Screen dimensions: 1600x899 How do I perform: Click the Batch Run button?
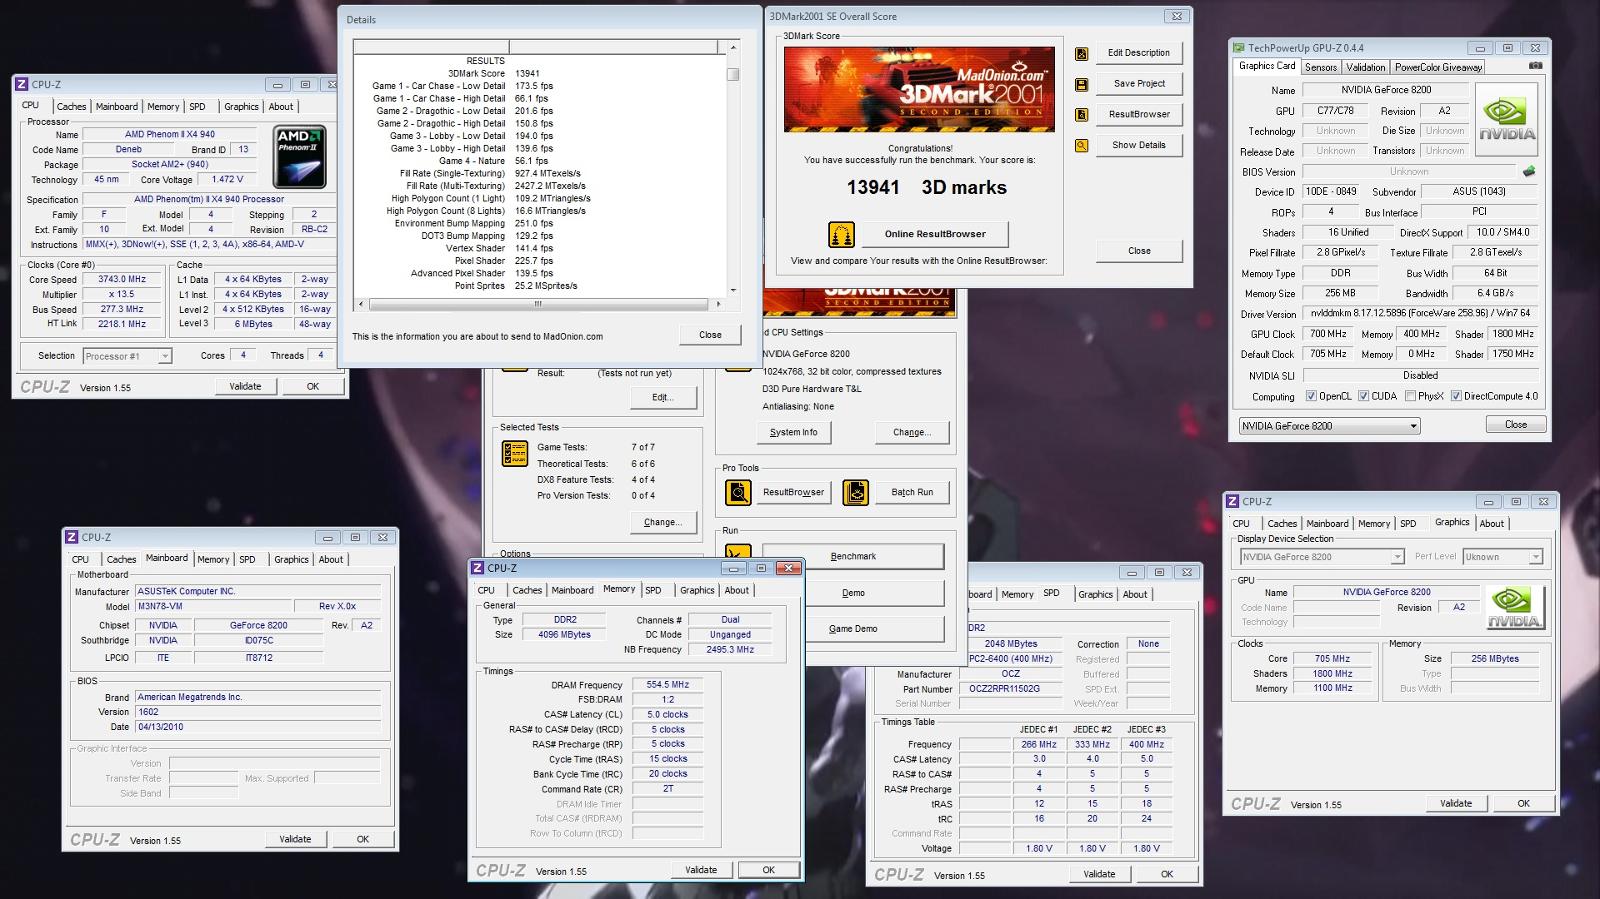pyautogui.click(x=912, y=492)
